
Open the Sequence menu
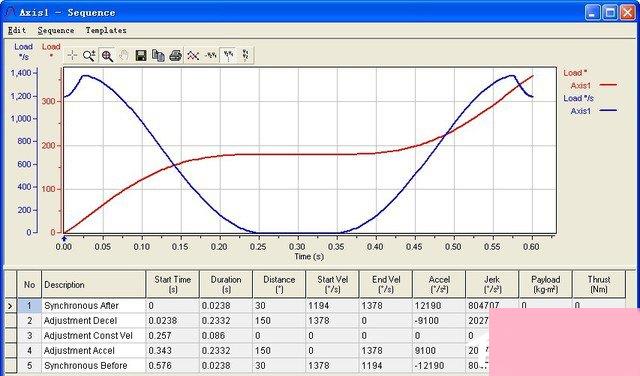56,31
